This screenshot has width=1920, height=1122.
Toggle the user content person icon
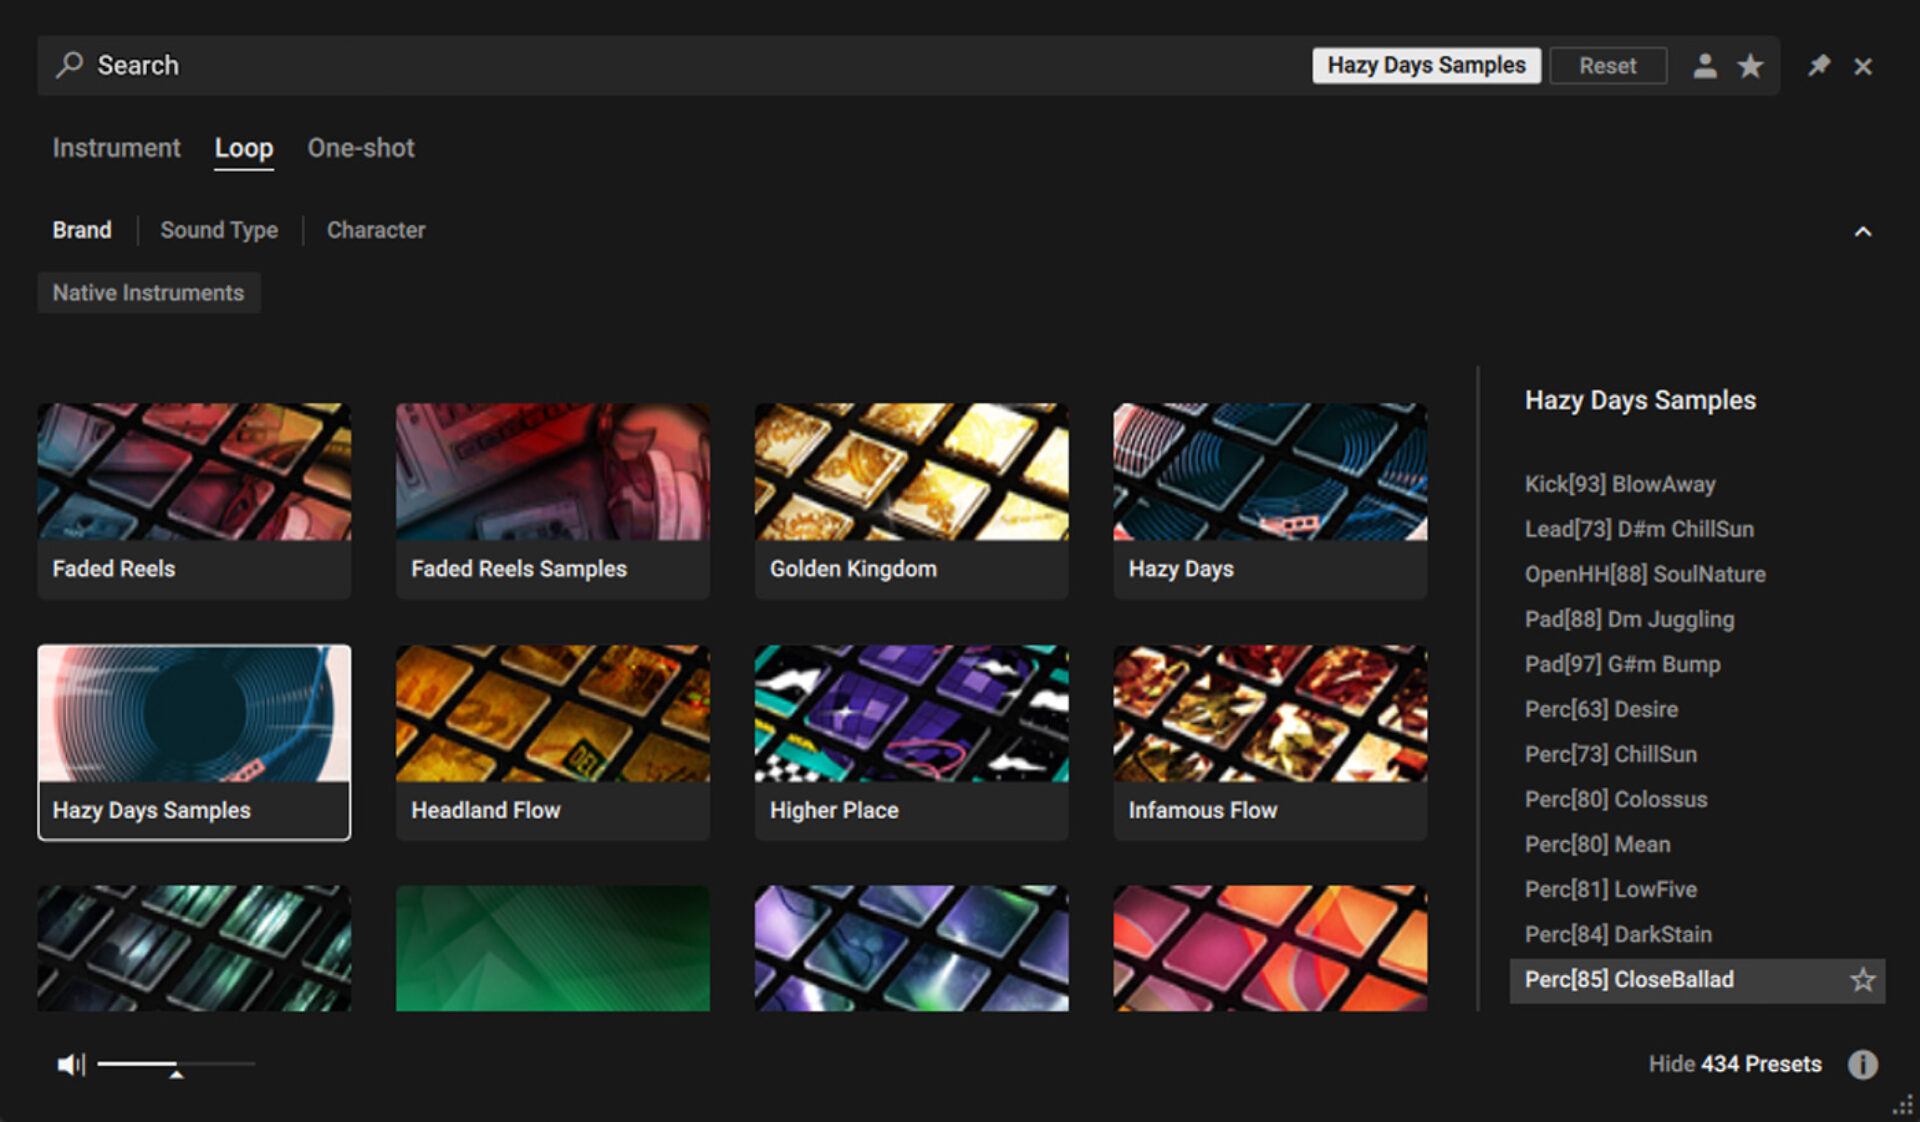point(1705,66)
